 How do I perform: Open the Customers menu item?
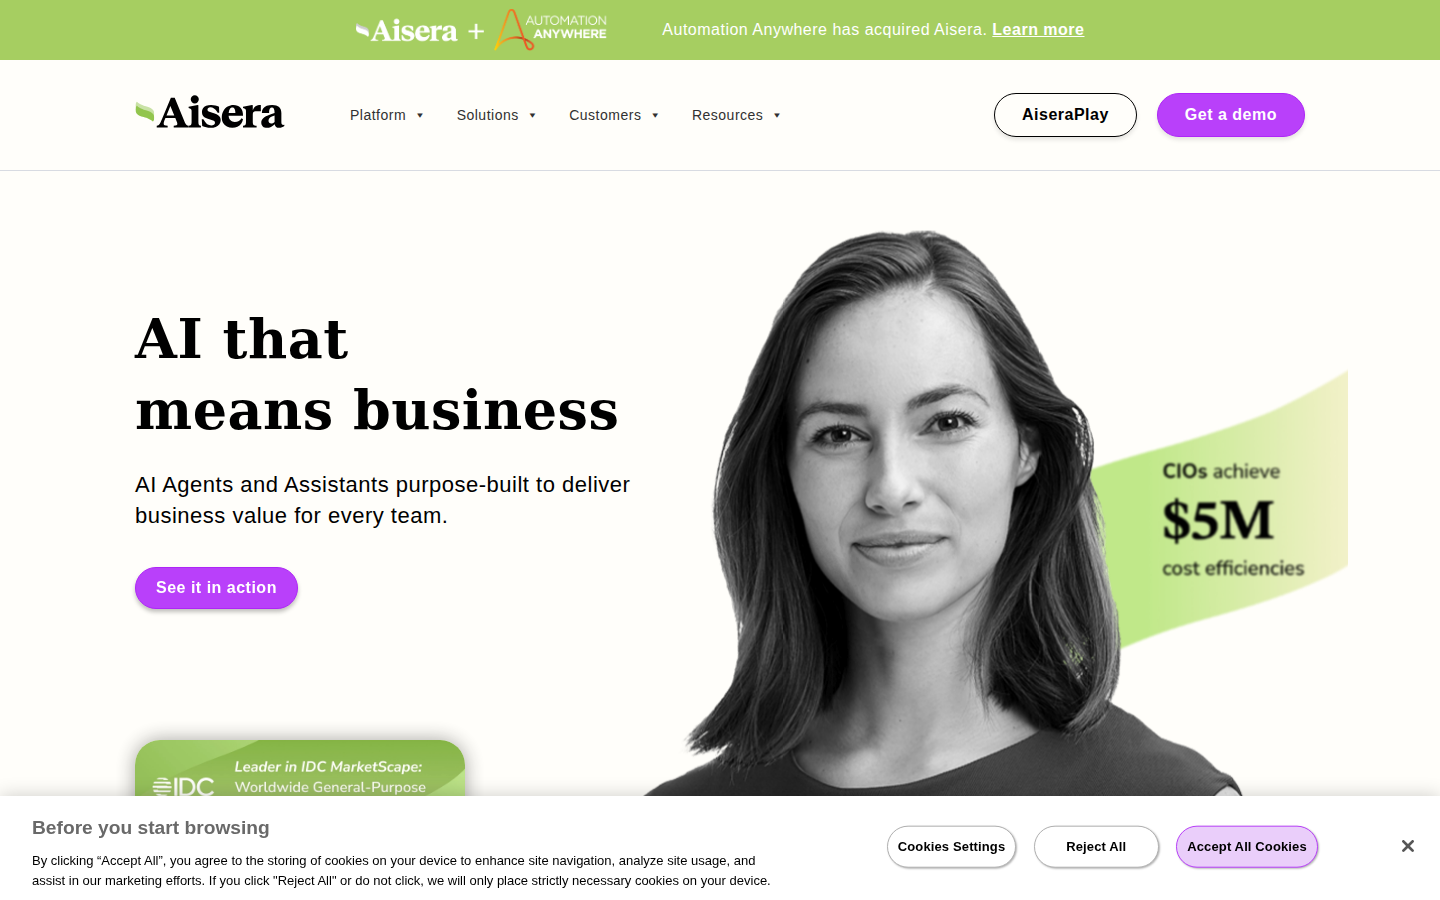[x=605, y=115]
